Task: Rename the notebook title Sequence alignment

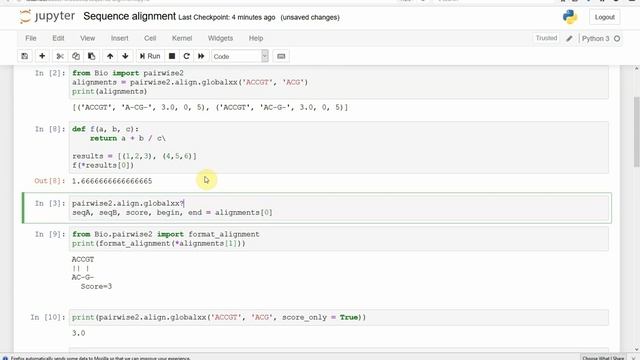Action: 129,16
